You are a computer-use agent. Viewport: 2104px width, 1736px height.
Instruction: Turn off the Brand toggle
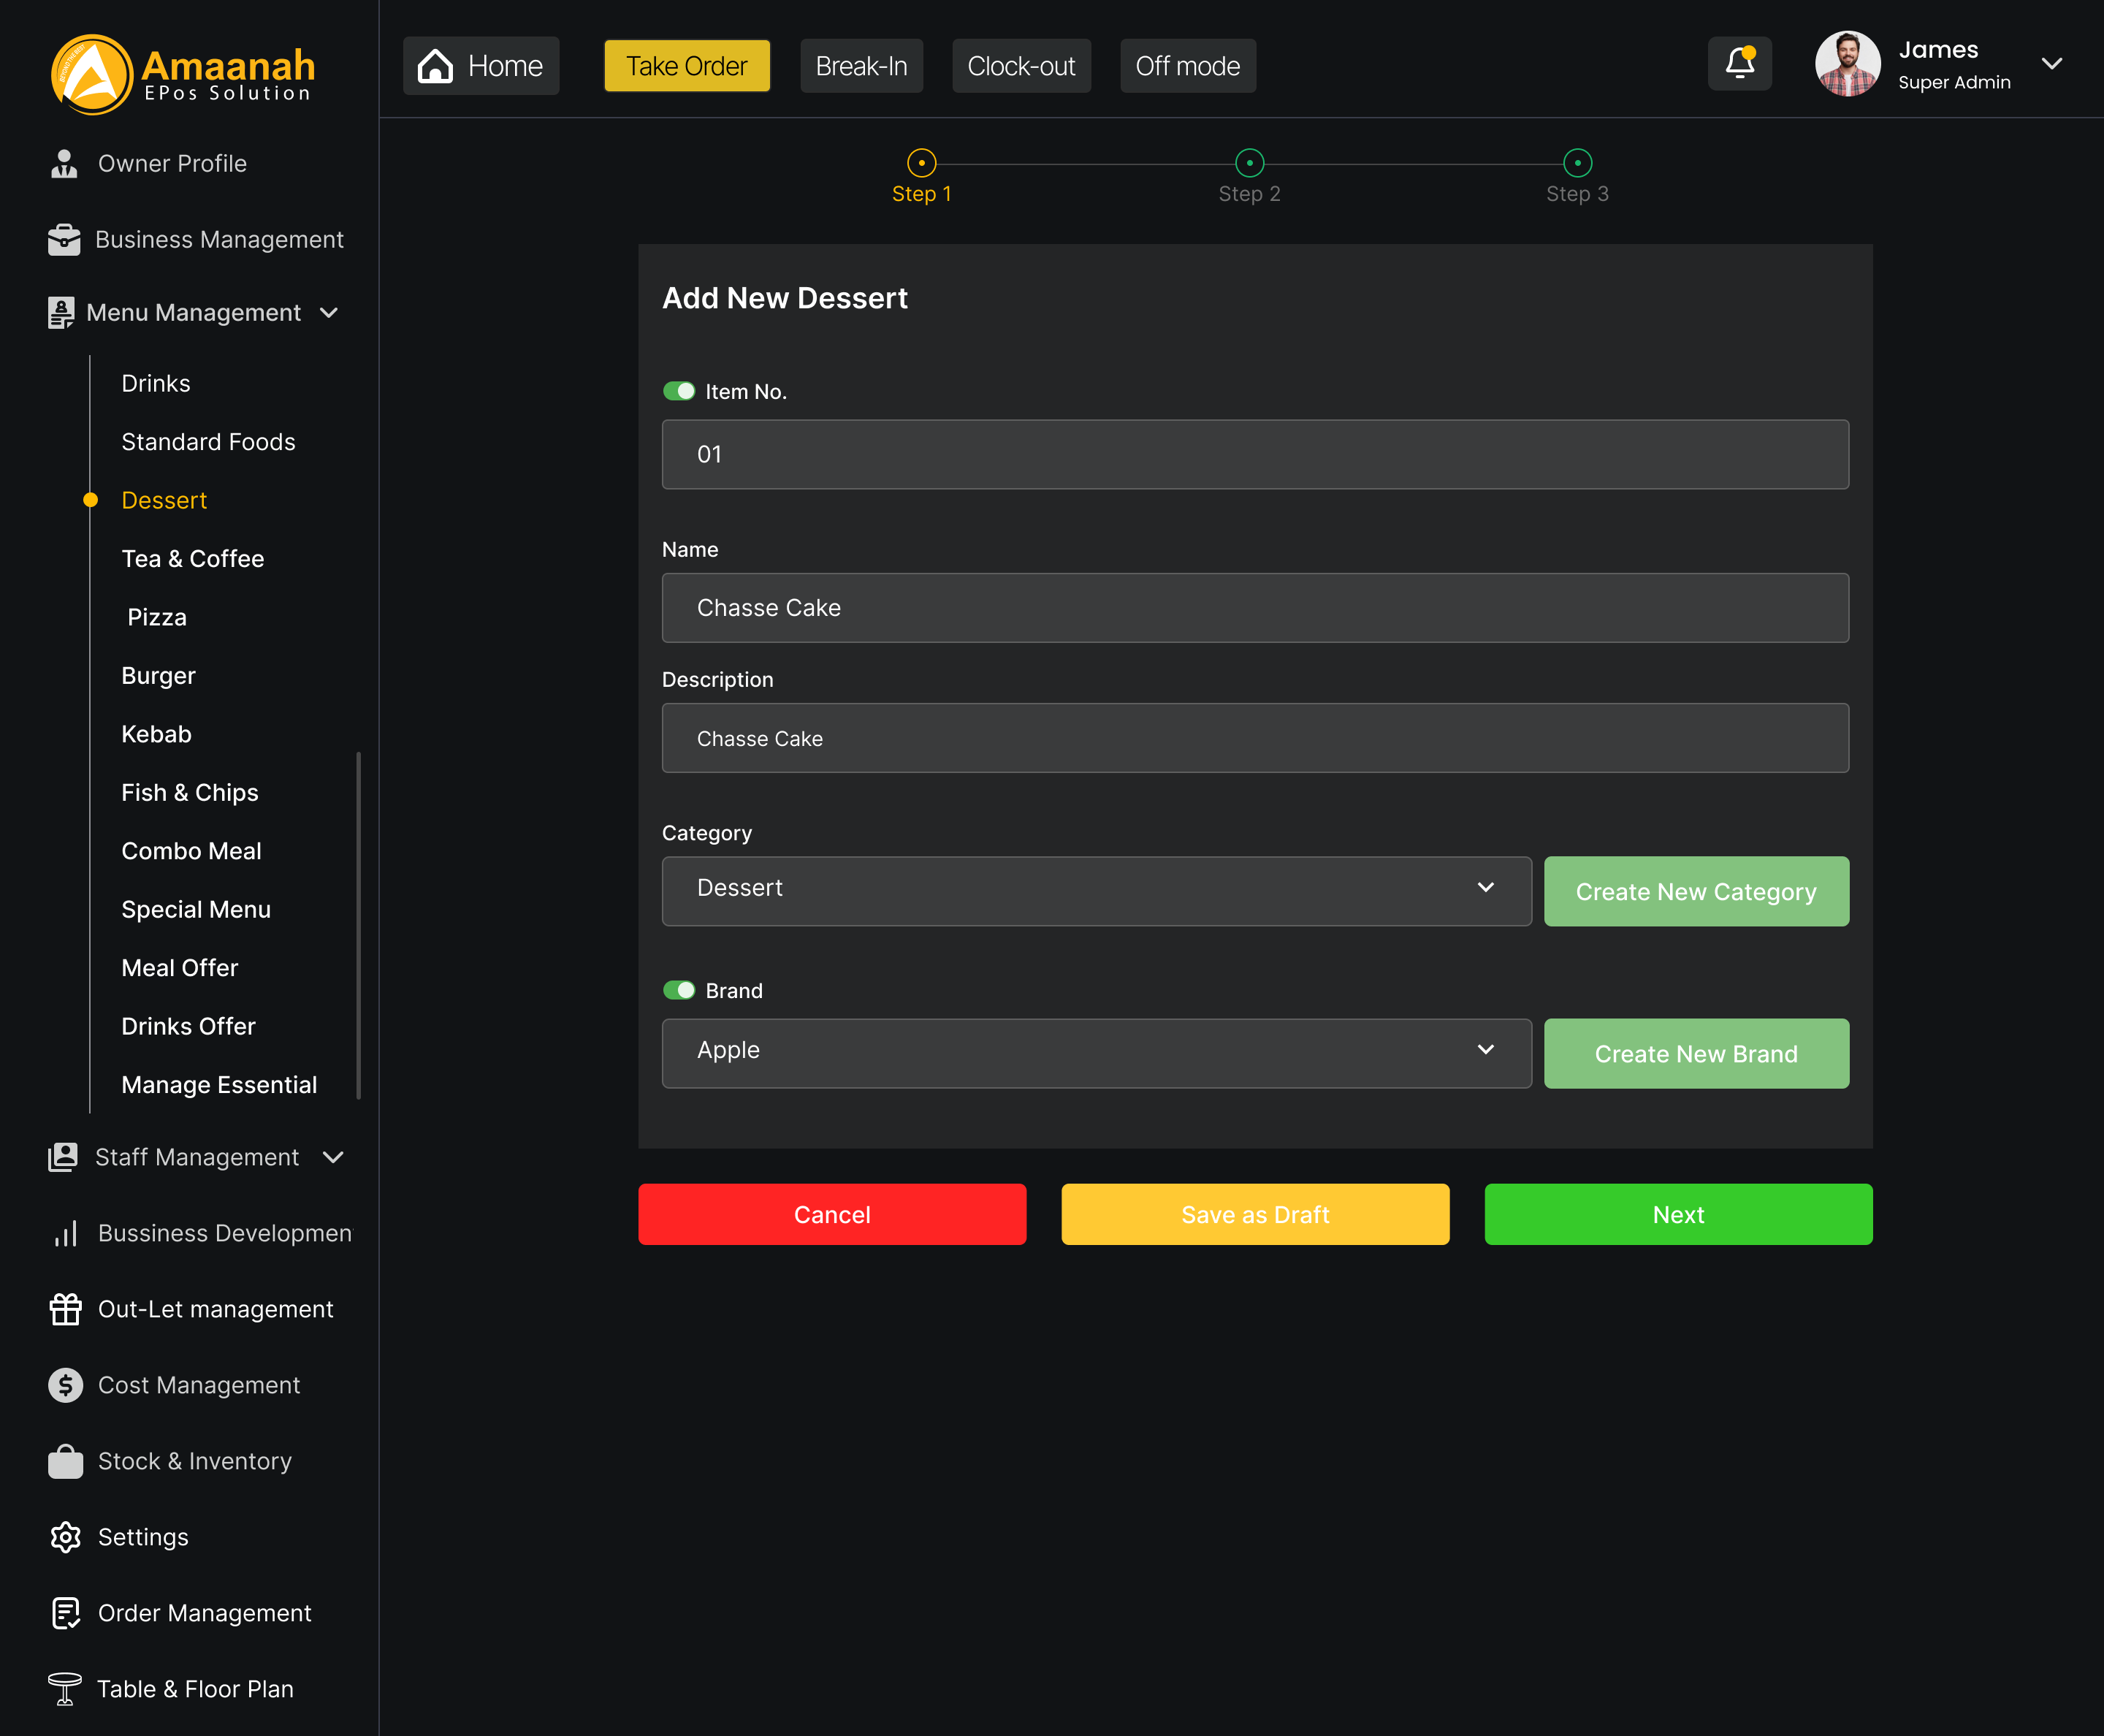point(679,990)
